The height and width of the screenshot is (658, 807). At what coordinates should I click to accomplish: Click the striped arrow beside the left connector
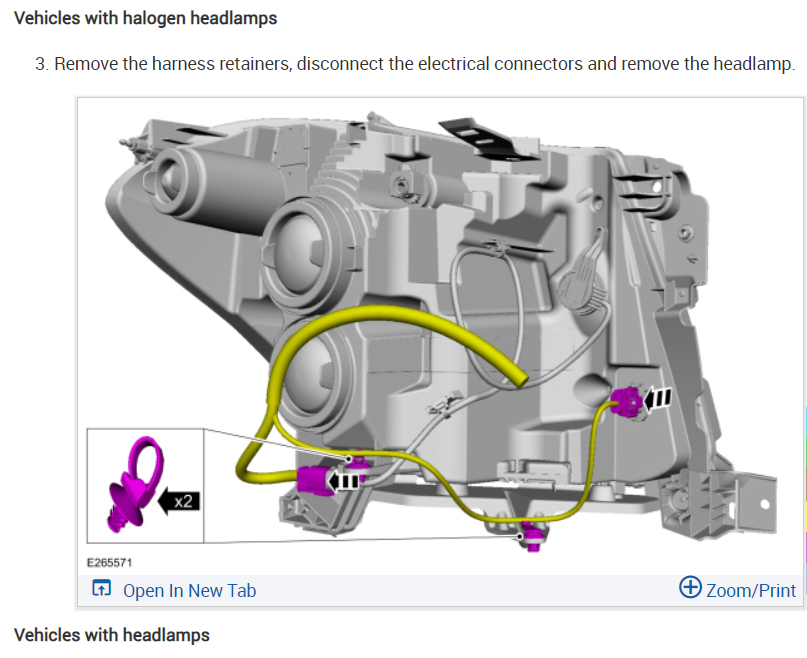point(344,481)
